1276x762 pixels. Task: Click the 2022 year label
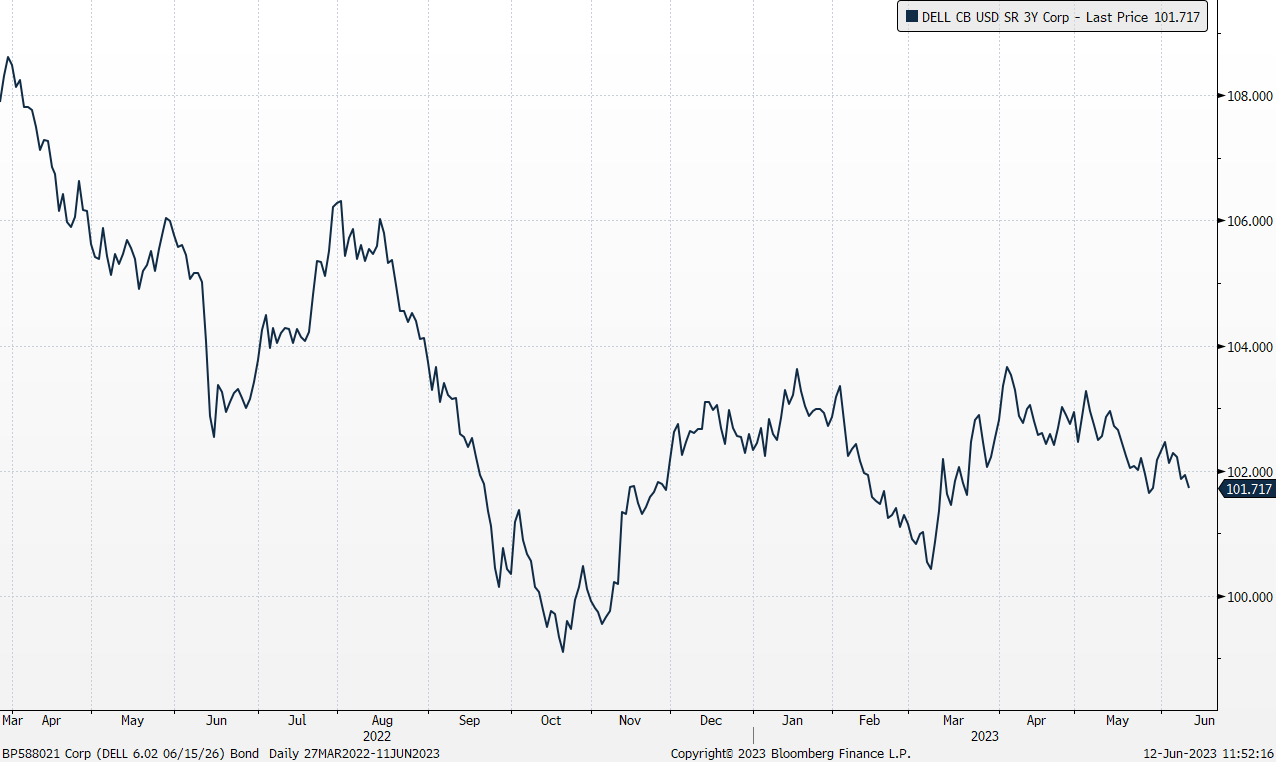(378, 735)
